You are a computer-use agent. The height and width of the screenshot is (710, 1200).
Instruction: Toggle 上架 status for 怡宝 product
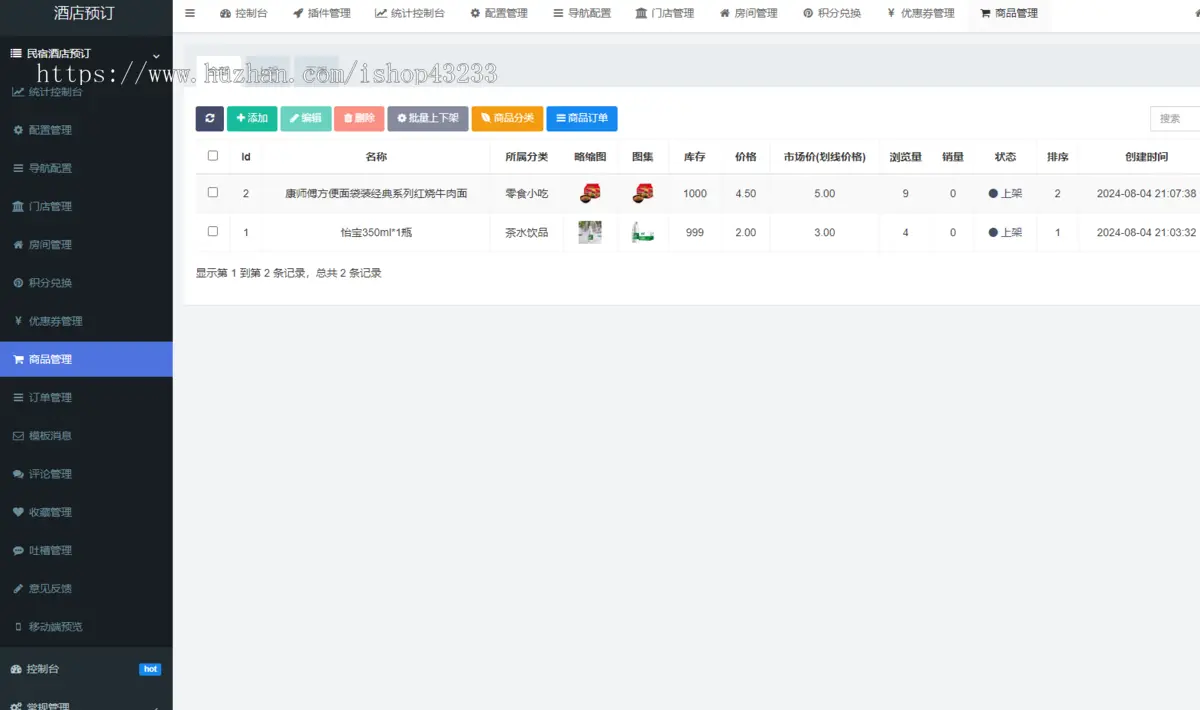(1005, 232)
